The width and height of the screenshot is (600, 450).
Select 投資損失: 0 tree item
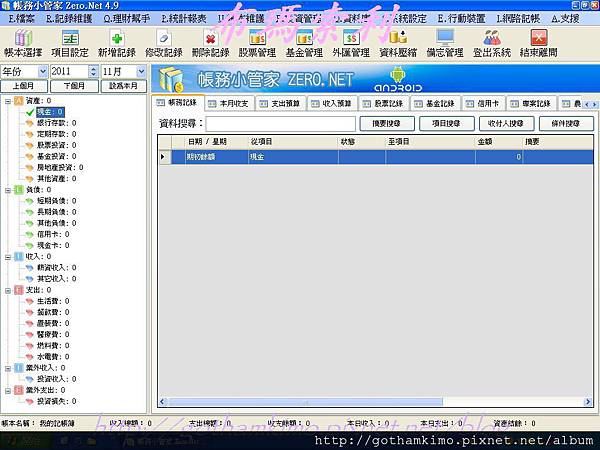[x=56, y=401]
